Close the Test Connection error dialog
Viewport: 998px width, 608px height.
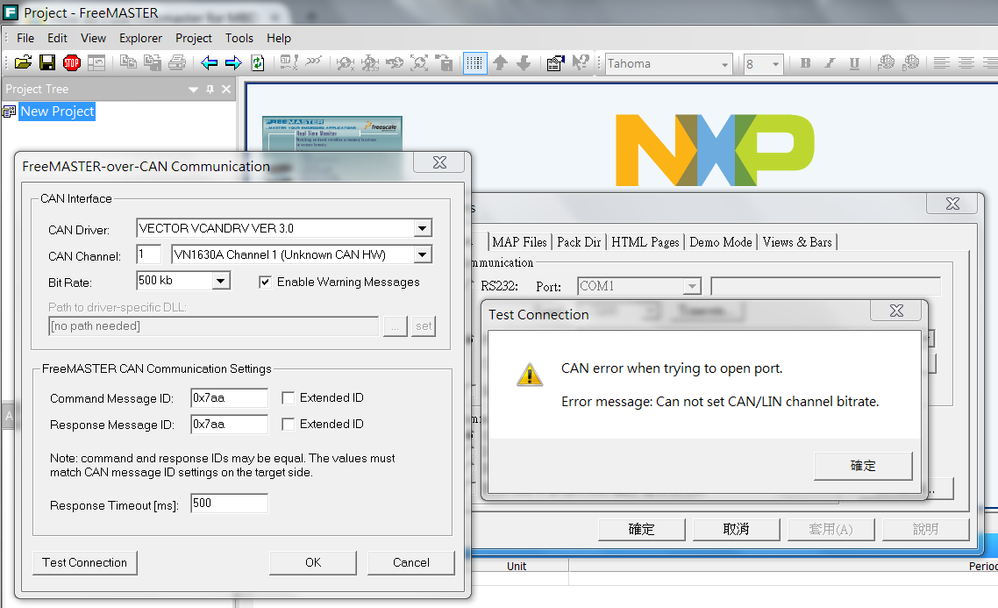coord(896,311)
